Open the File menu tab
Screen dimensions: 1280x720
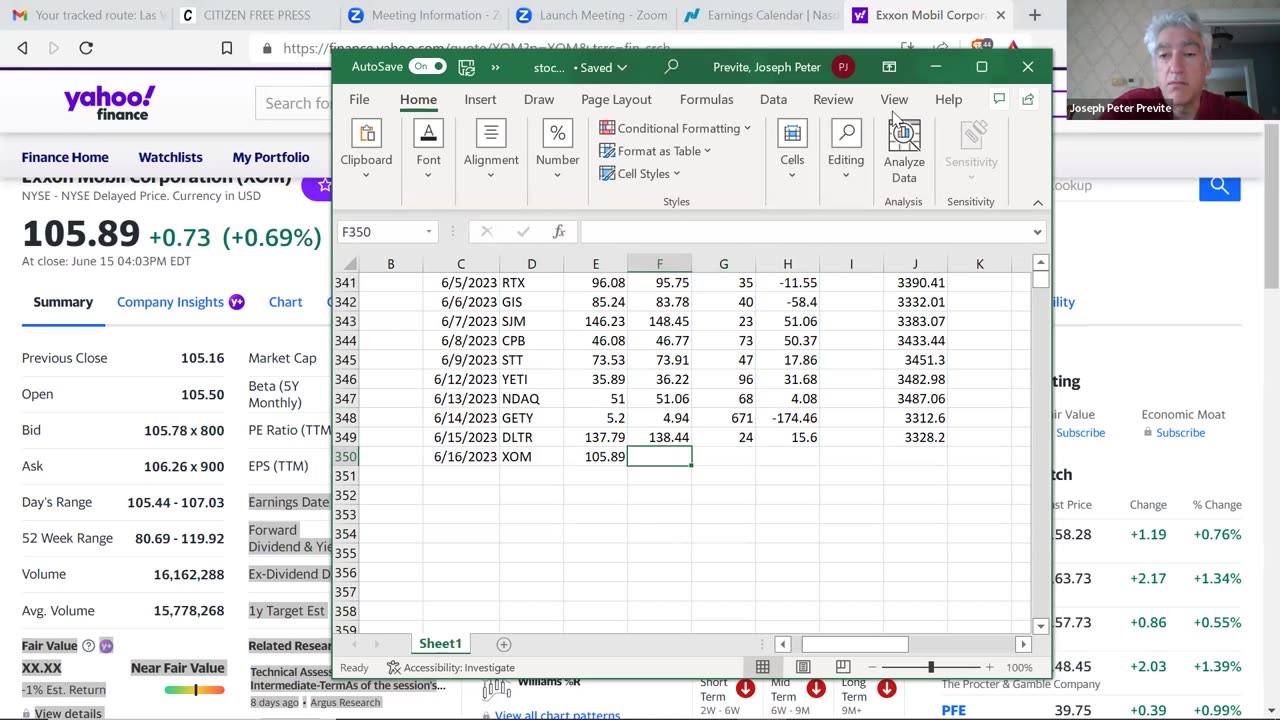click(359, 99)
